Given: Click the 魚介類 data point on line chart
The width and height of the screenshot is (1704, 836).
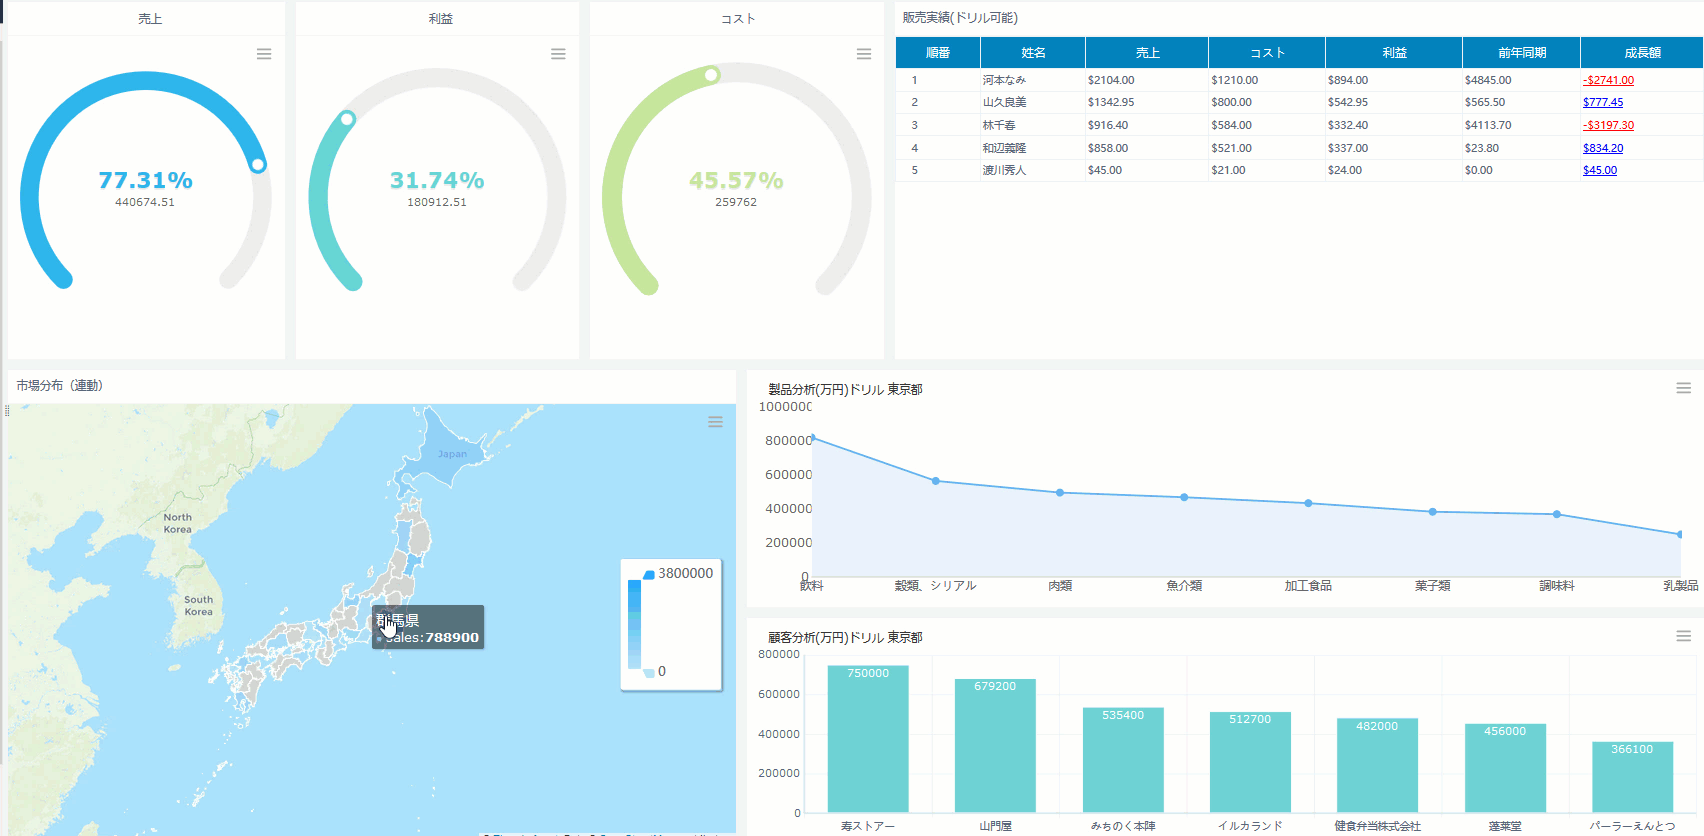Looking at the screenshot, I should (1184, 497).
